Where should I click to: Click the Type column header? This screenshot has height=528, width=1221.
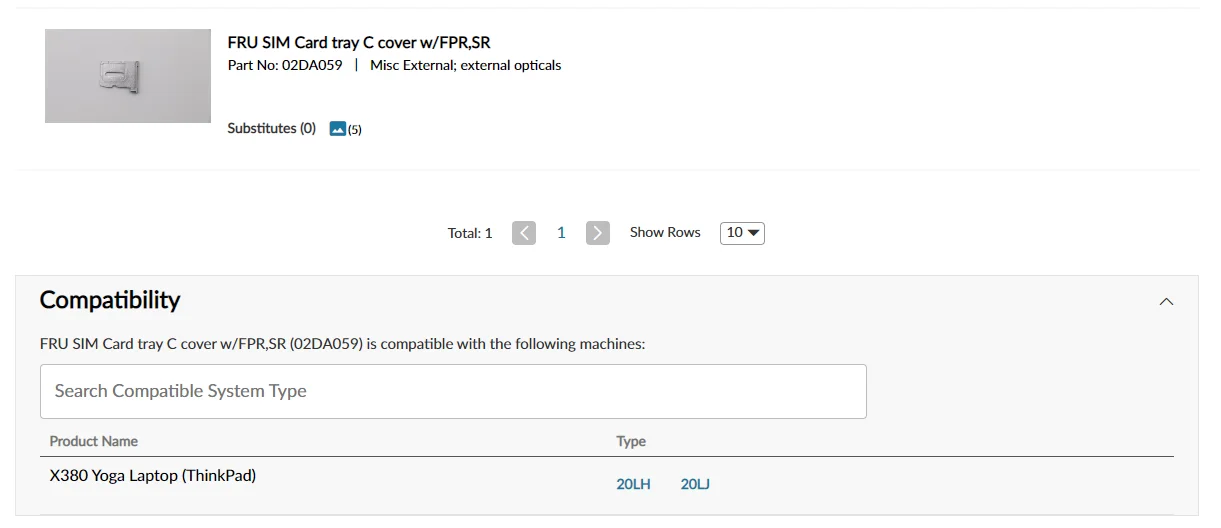click(631, 441)
